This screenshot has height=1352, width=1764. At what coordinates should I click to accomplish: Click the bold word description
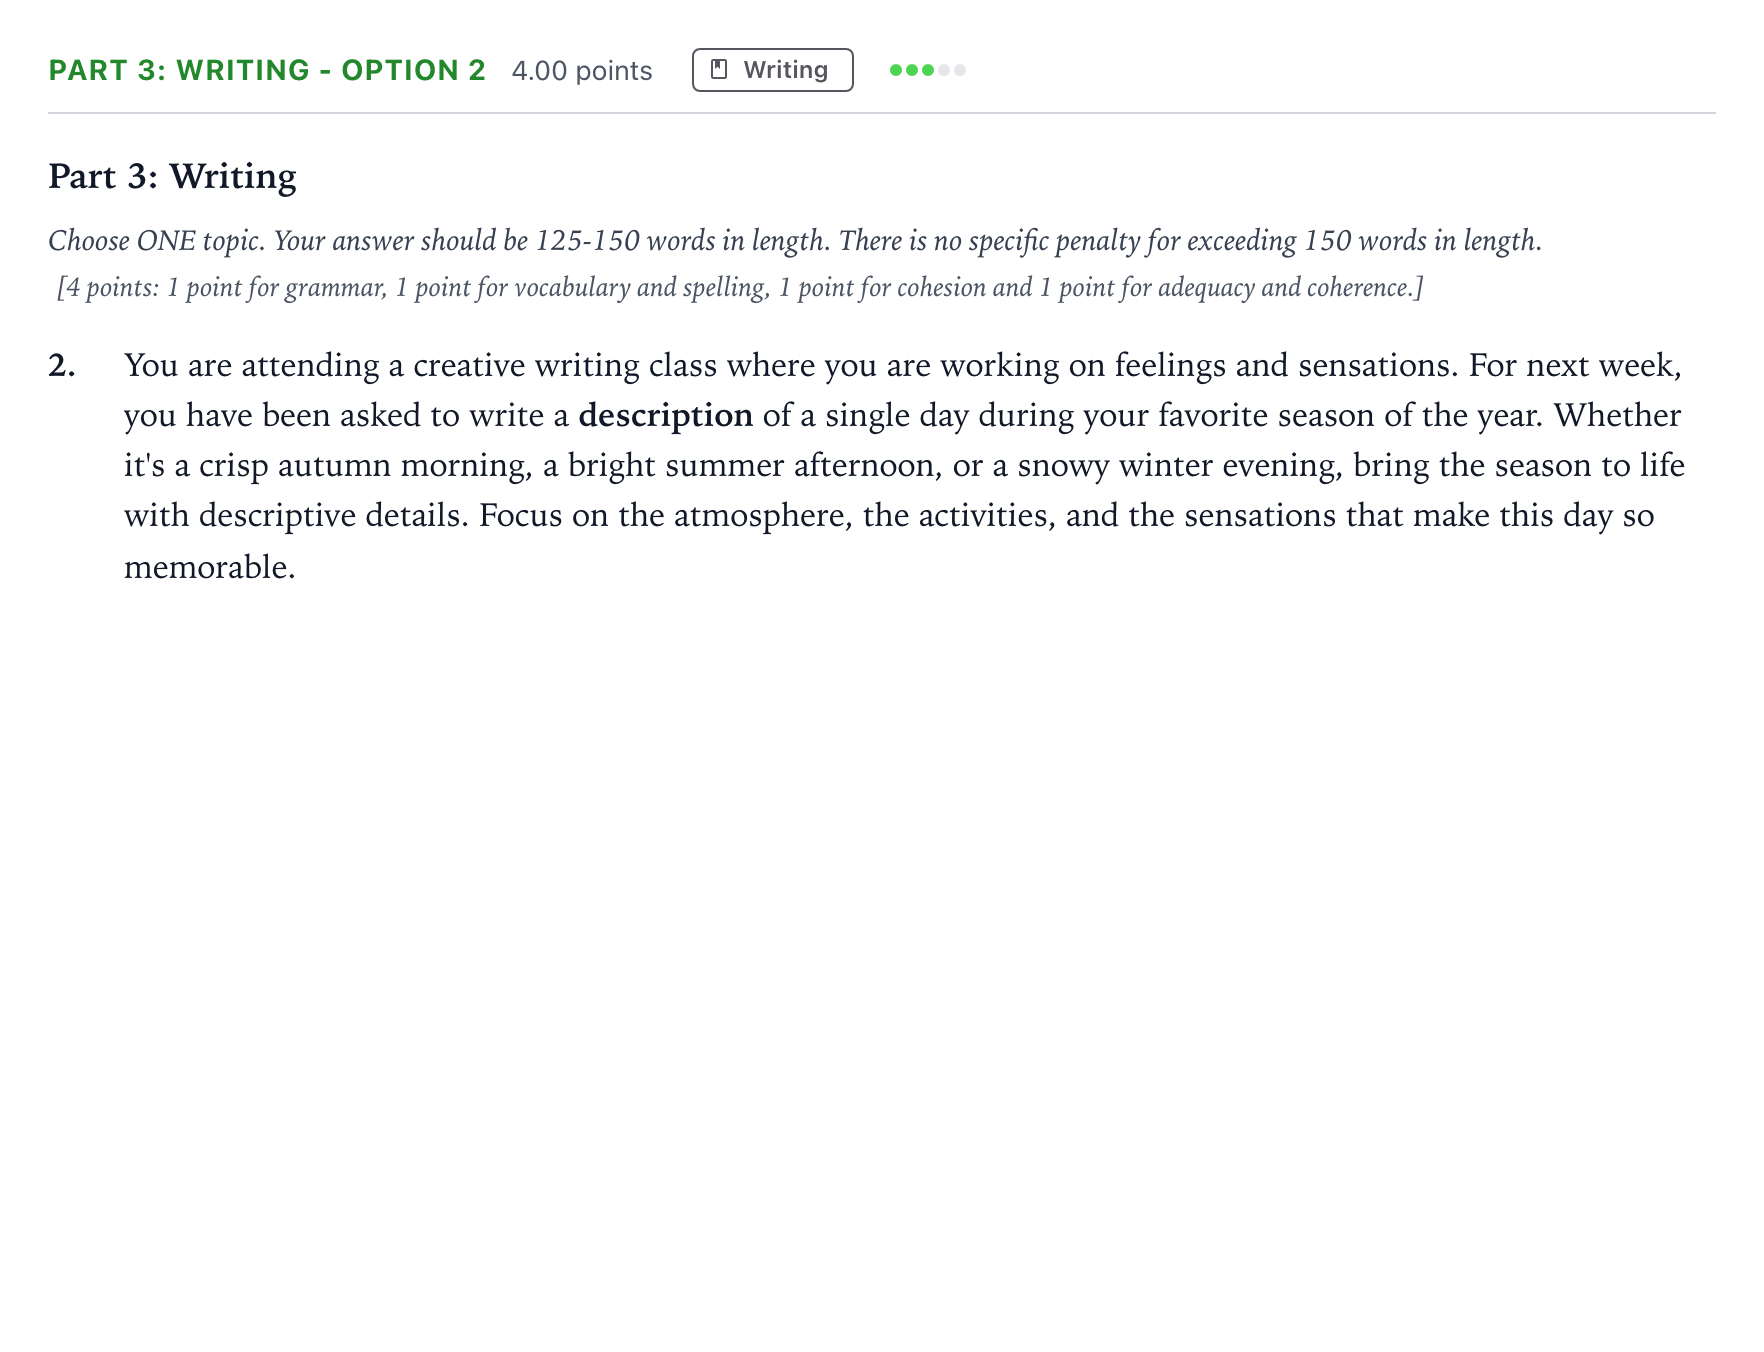coord(665,416)
